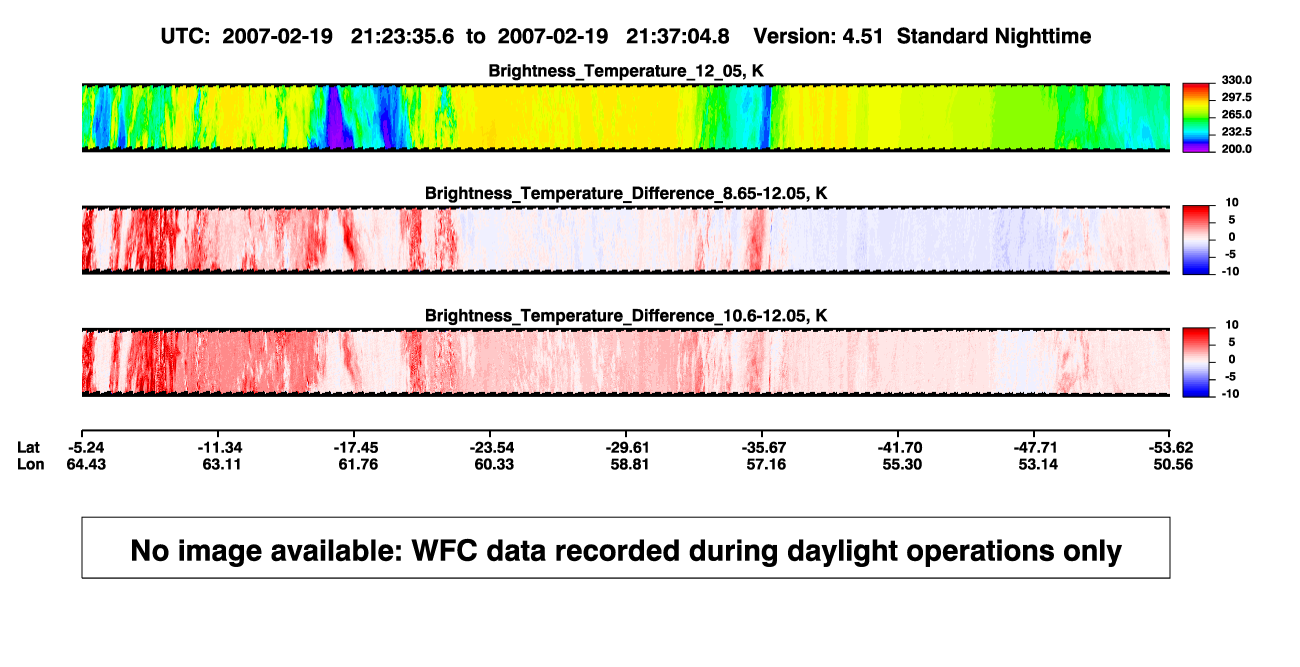Viewport: 1300px width, 667px height.
Task: Click the 'Brightness_Temperature_Difference_10.6-12.05, K' title
Action: pyautogui.click(x=626, y=315)
